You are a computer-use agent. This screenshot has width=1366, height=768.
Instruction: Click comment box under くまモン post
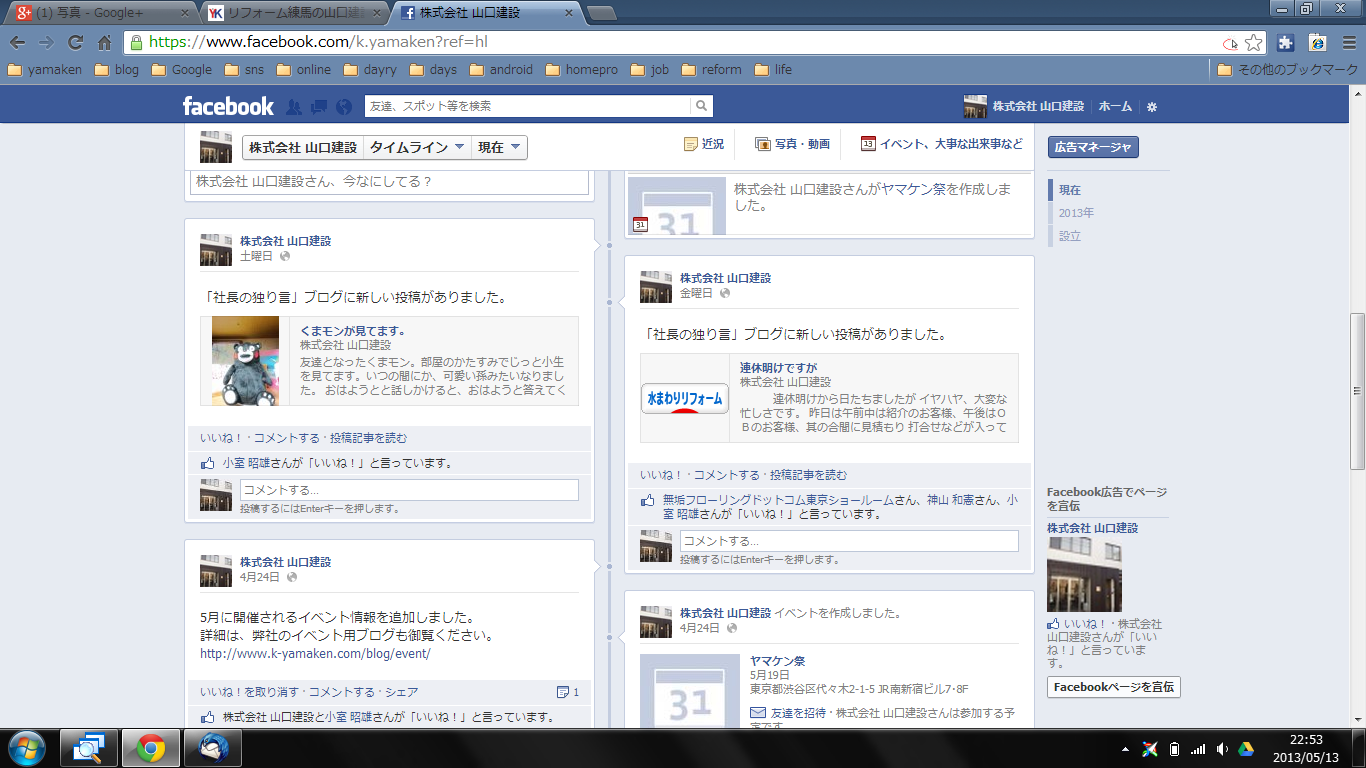(409, 490)
